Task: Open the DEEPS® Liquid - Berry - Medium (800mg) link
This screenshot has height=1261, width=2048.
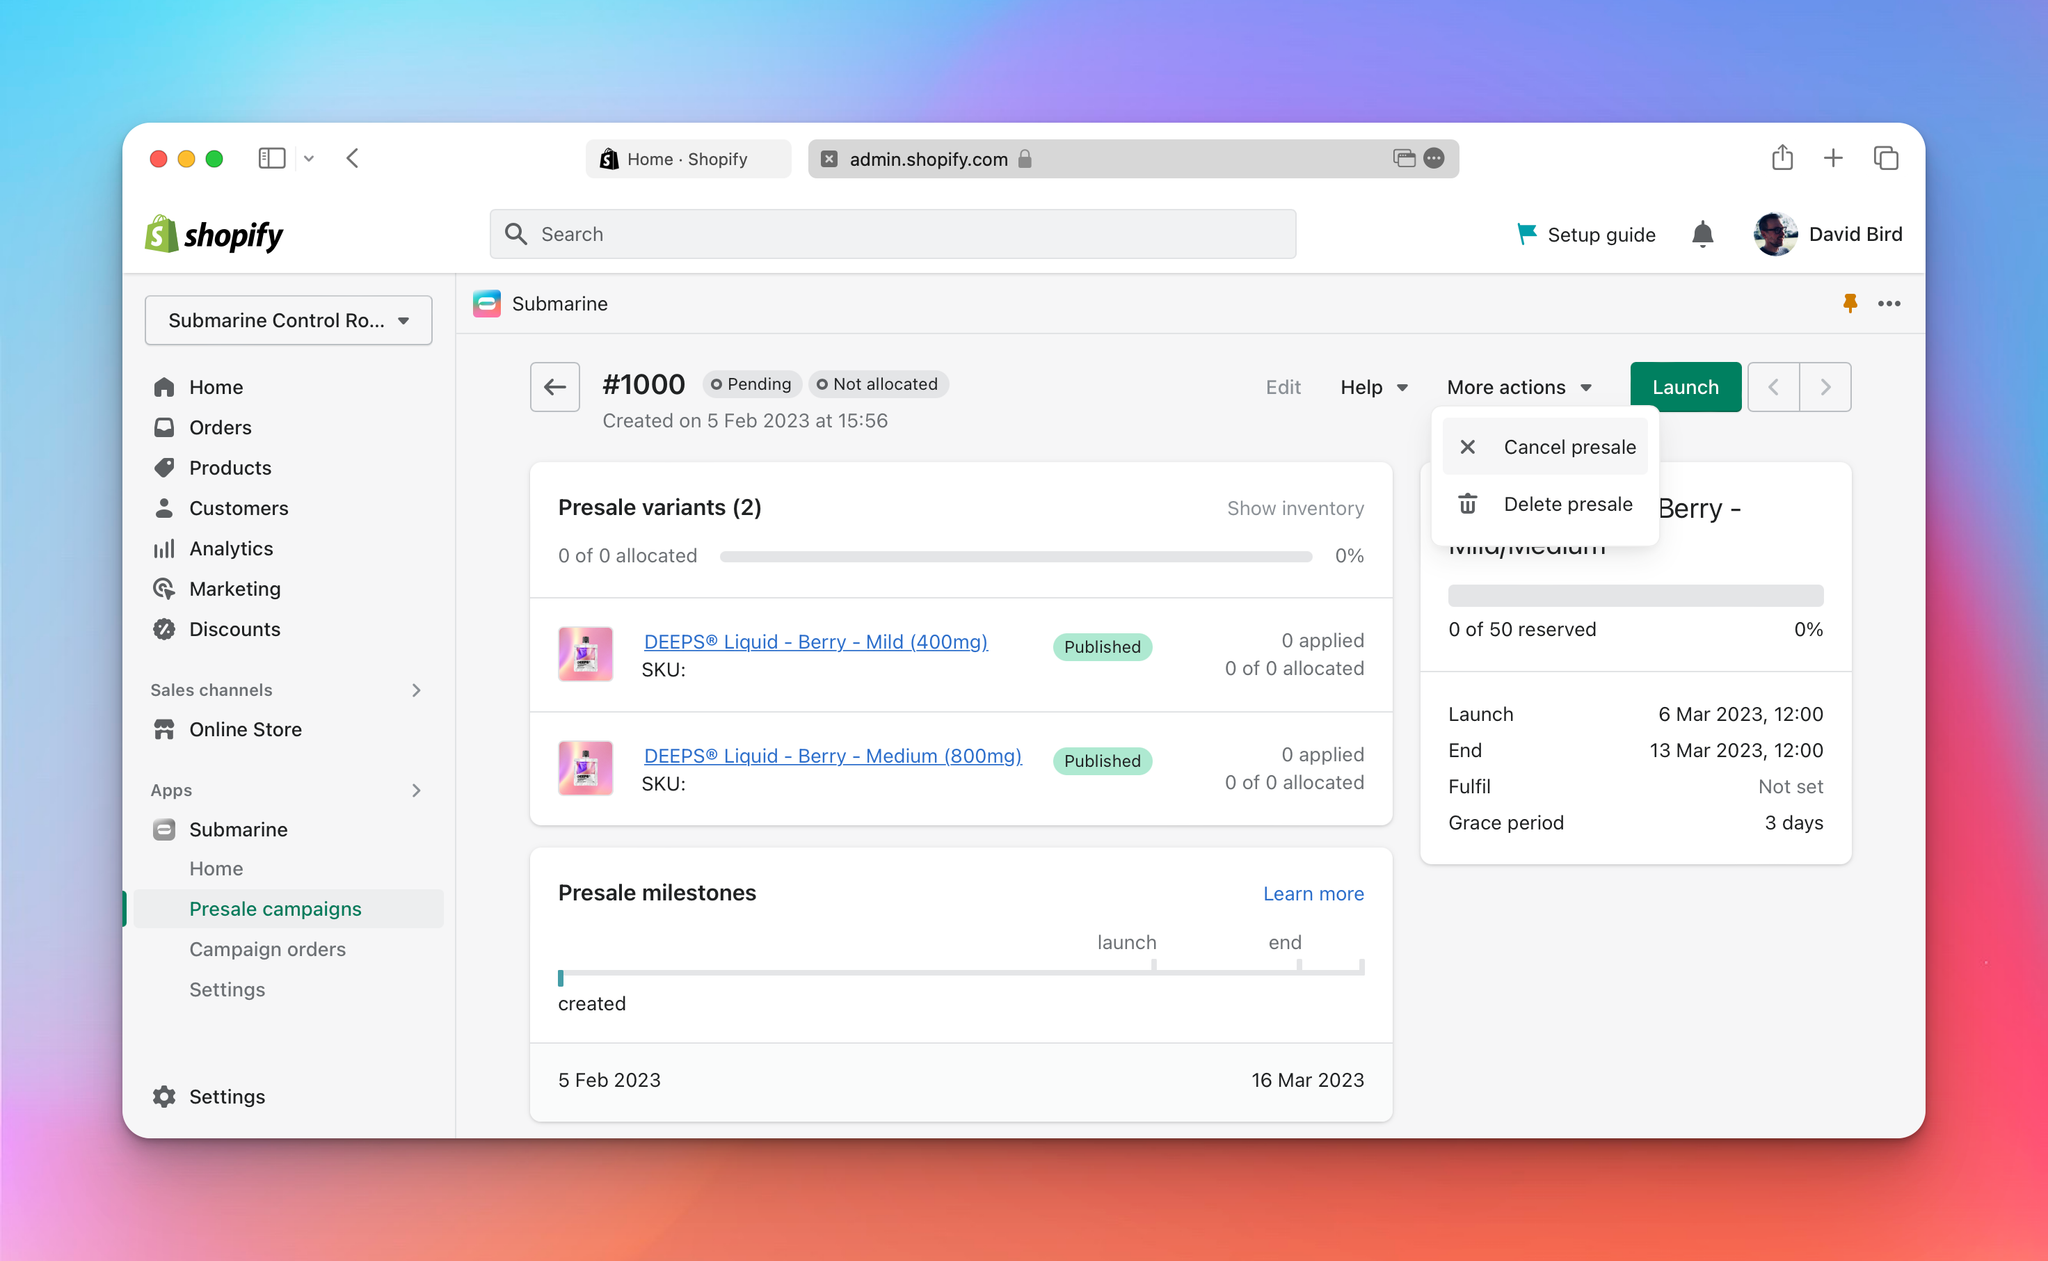Action: tap(832, 756)
